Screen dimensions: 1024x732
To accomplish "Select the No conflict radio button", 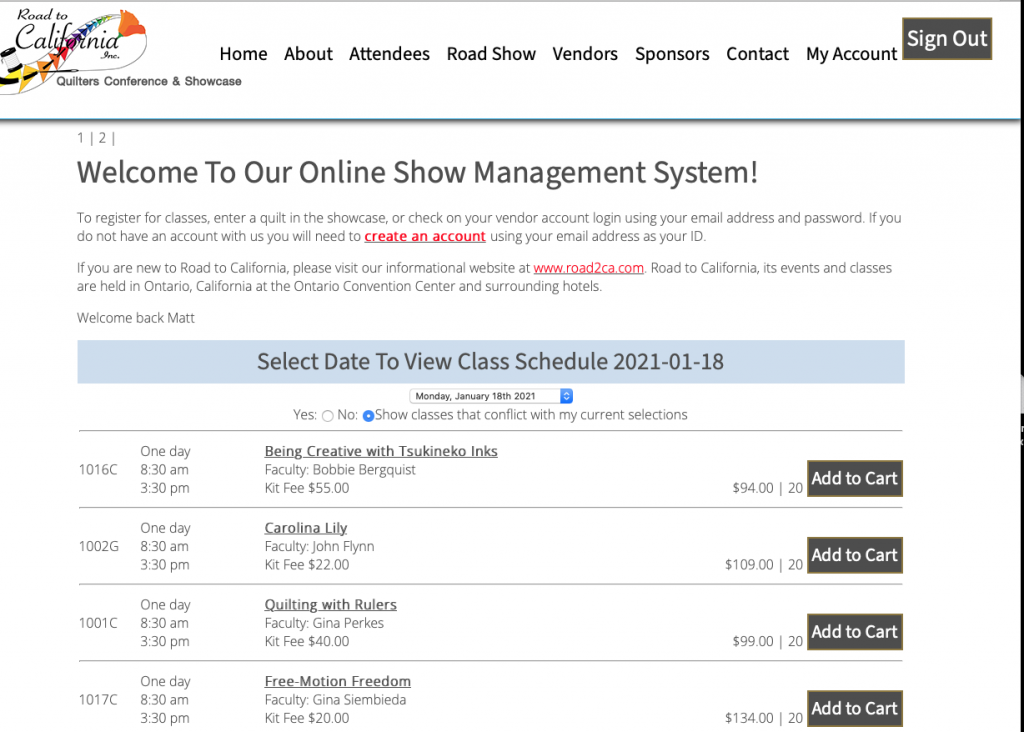I will [x=368, y=416].
